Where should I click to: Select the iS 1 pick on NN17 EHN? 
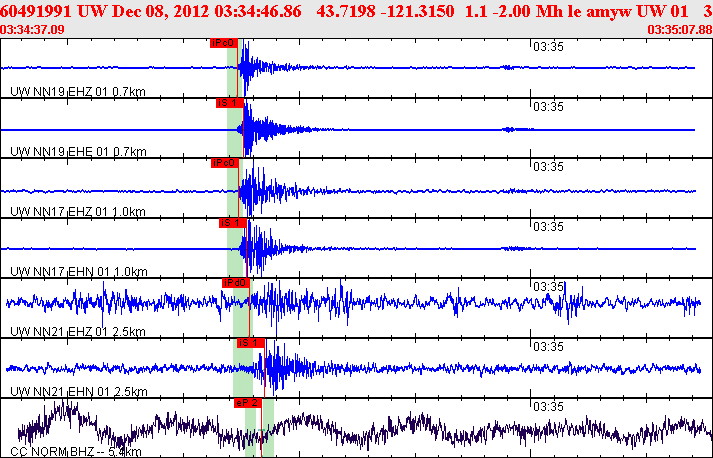232,223
